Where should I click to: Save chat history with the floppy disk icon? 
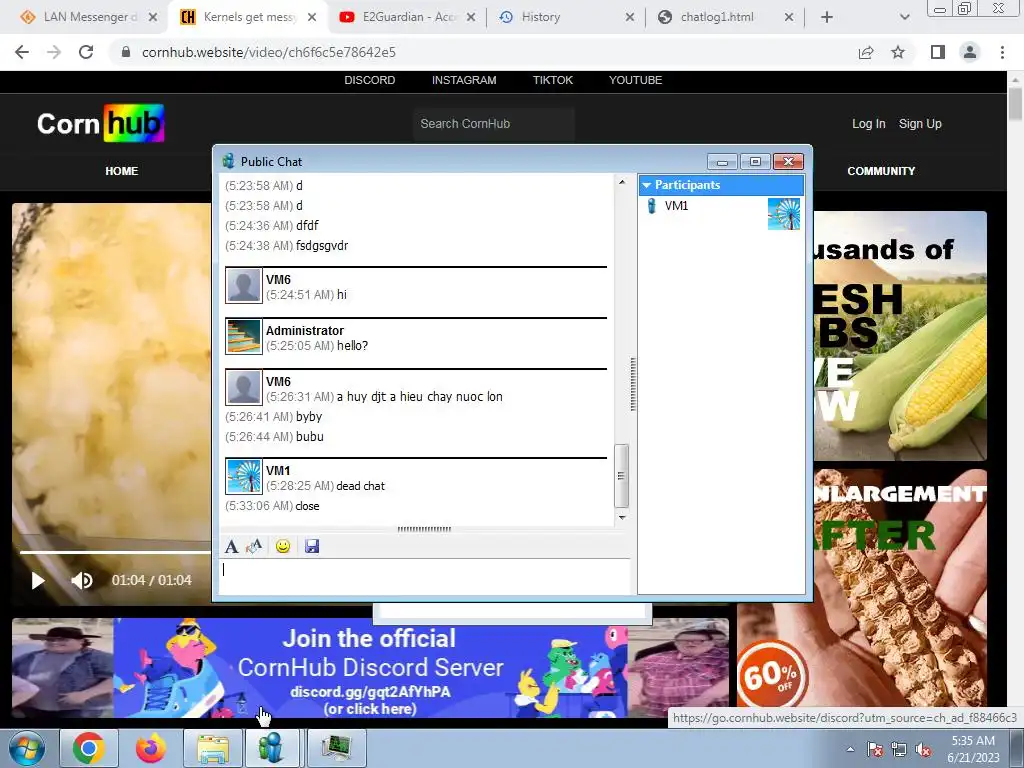click(312, 546)
